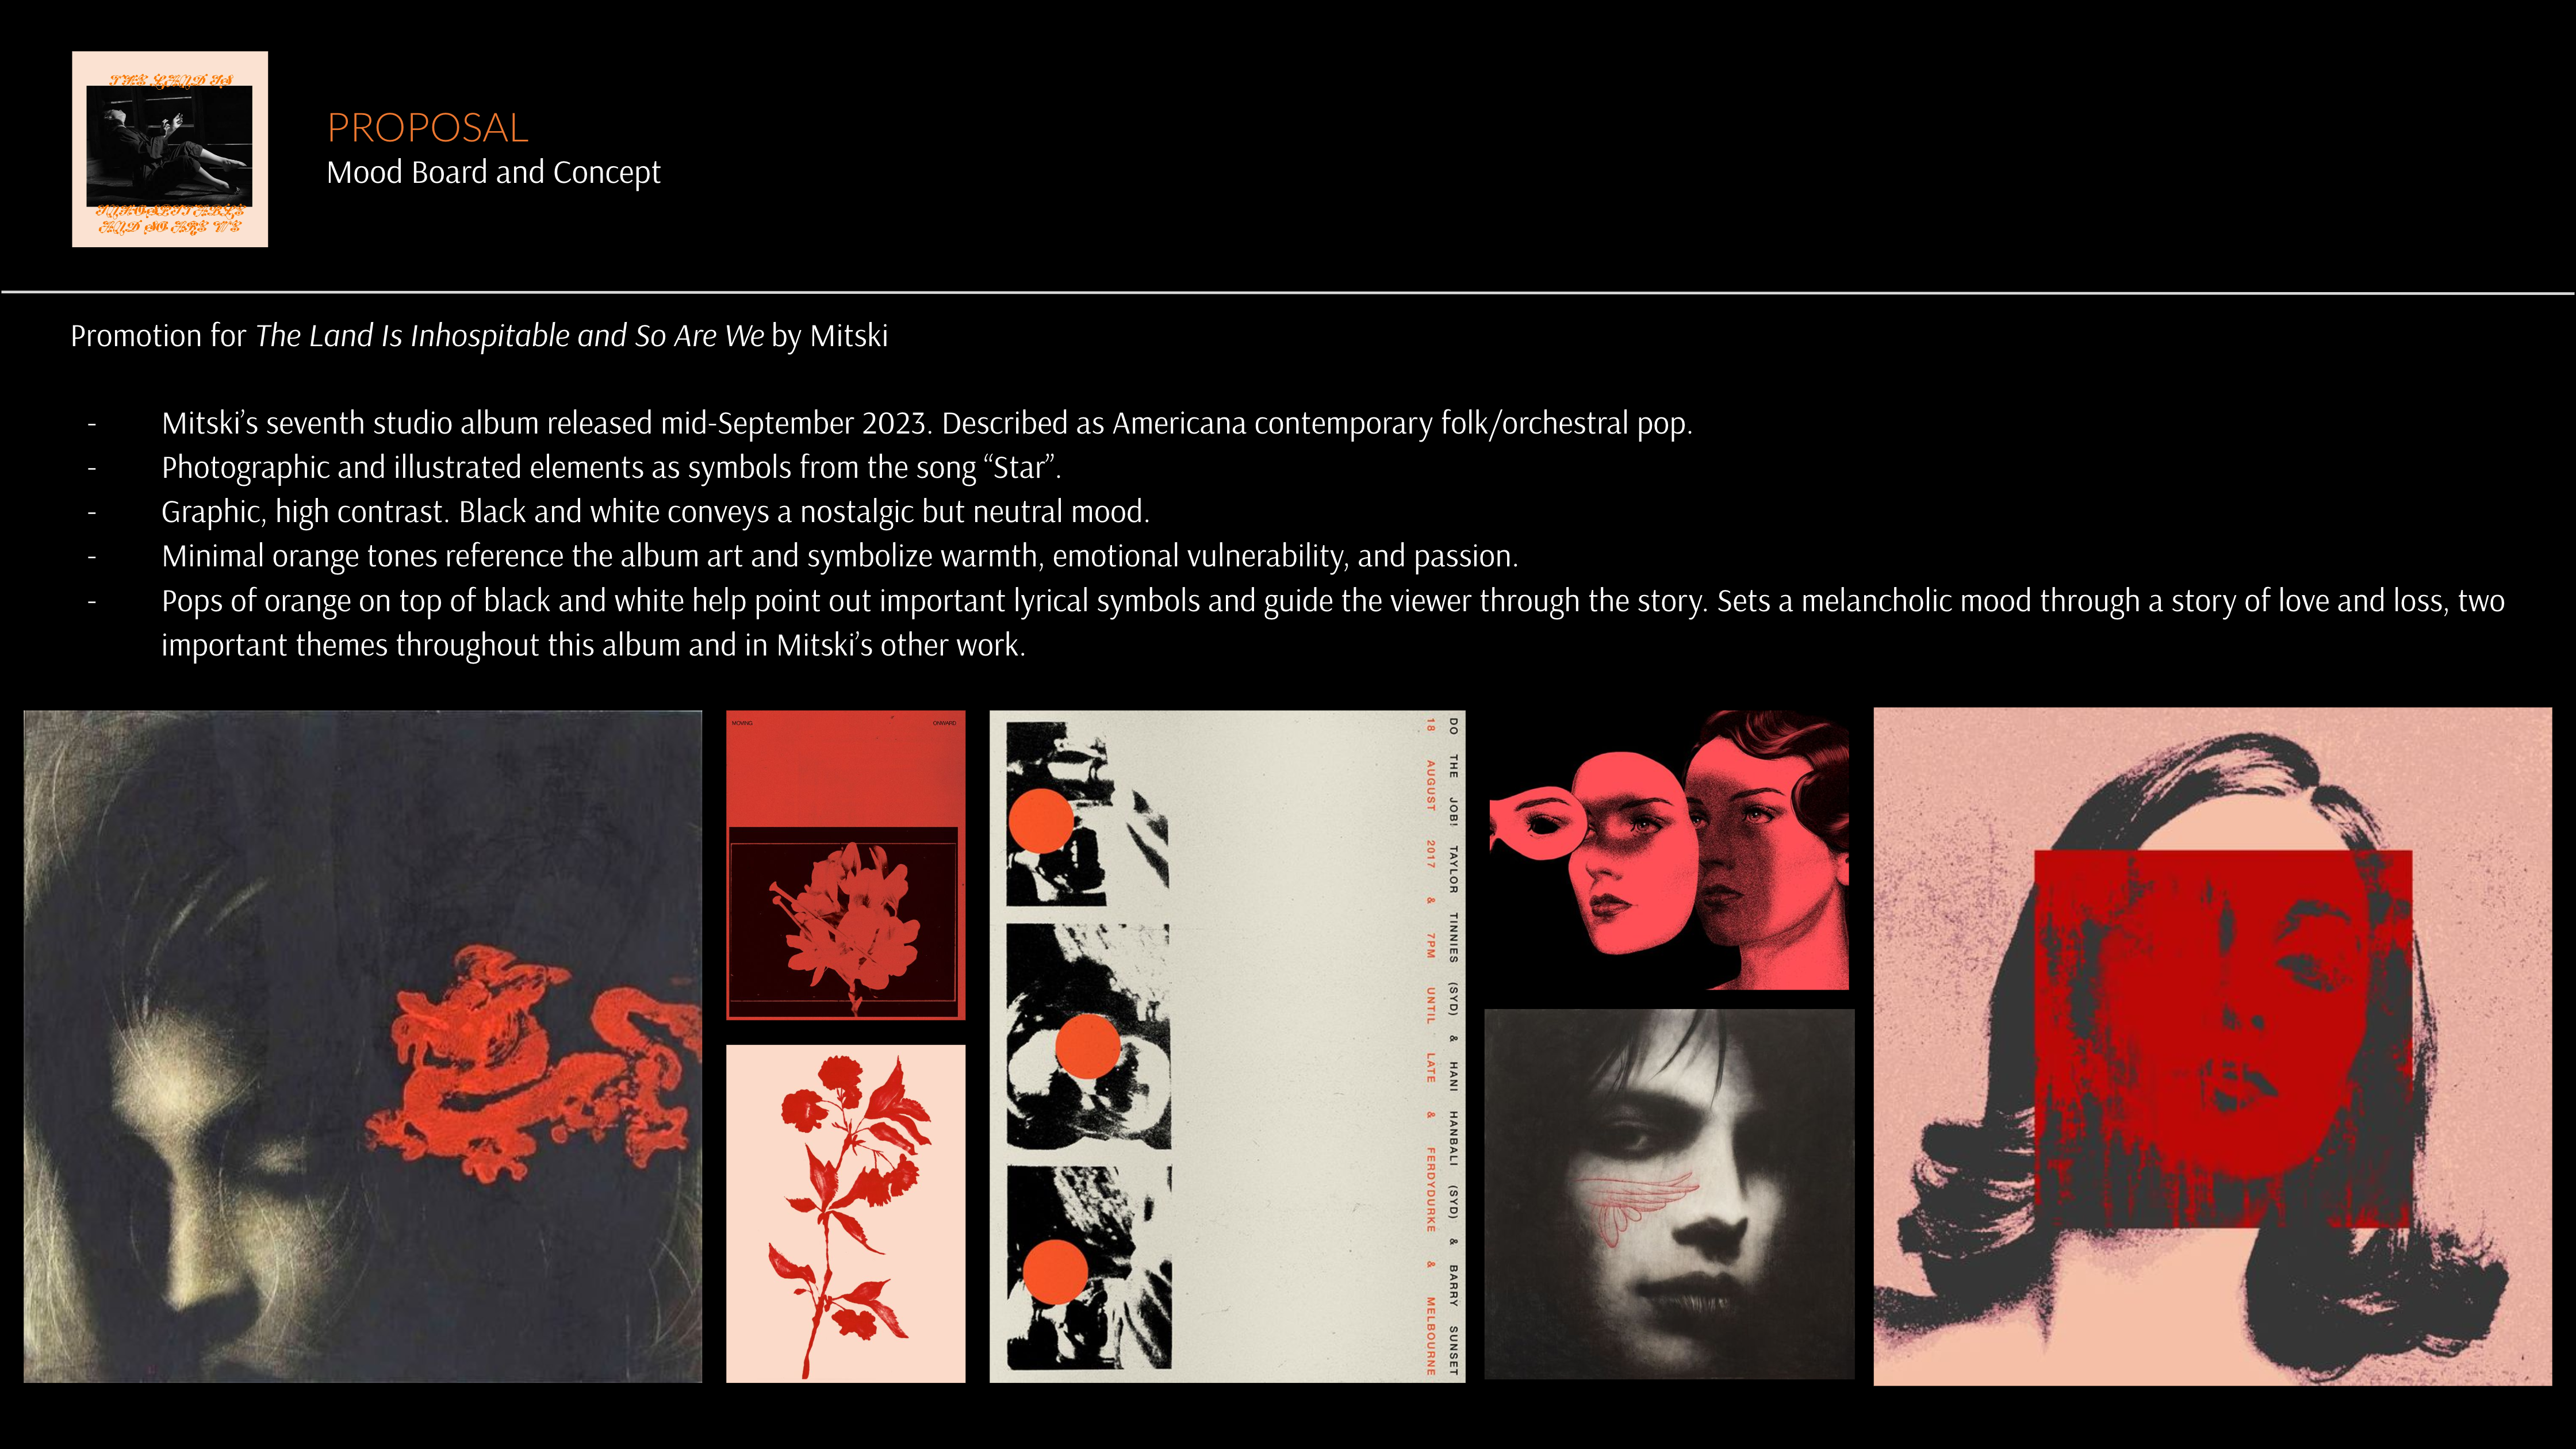Click the Mitski album cover thumbnail
Viewport: 2576px width, 1449px height.
coord(170,149)
